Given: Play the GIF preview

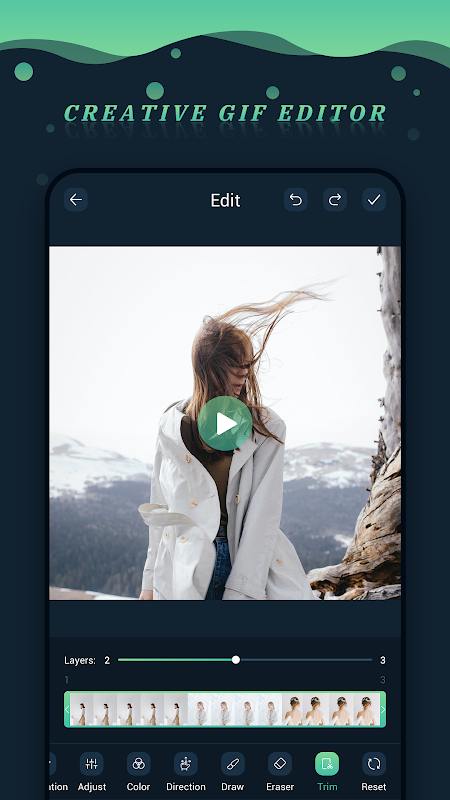Looking at the screenshot, I should pyautogui.click(x=225, y=423).
